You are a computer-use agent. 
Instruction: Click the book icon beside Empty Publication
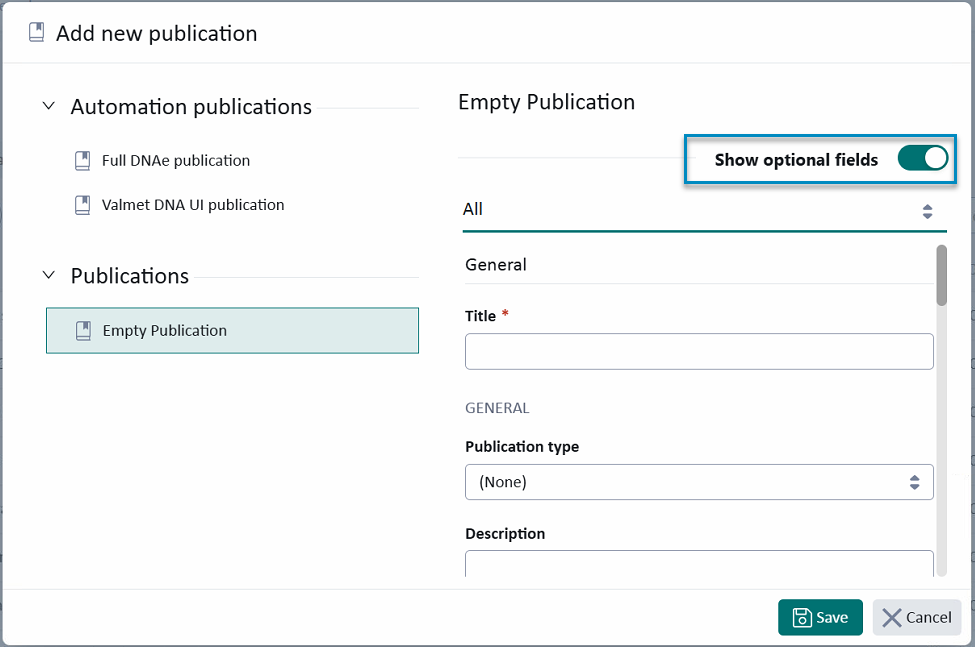point(81,330)
